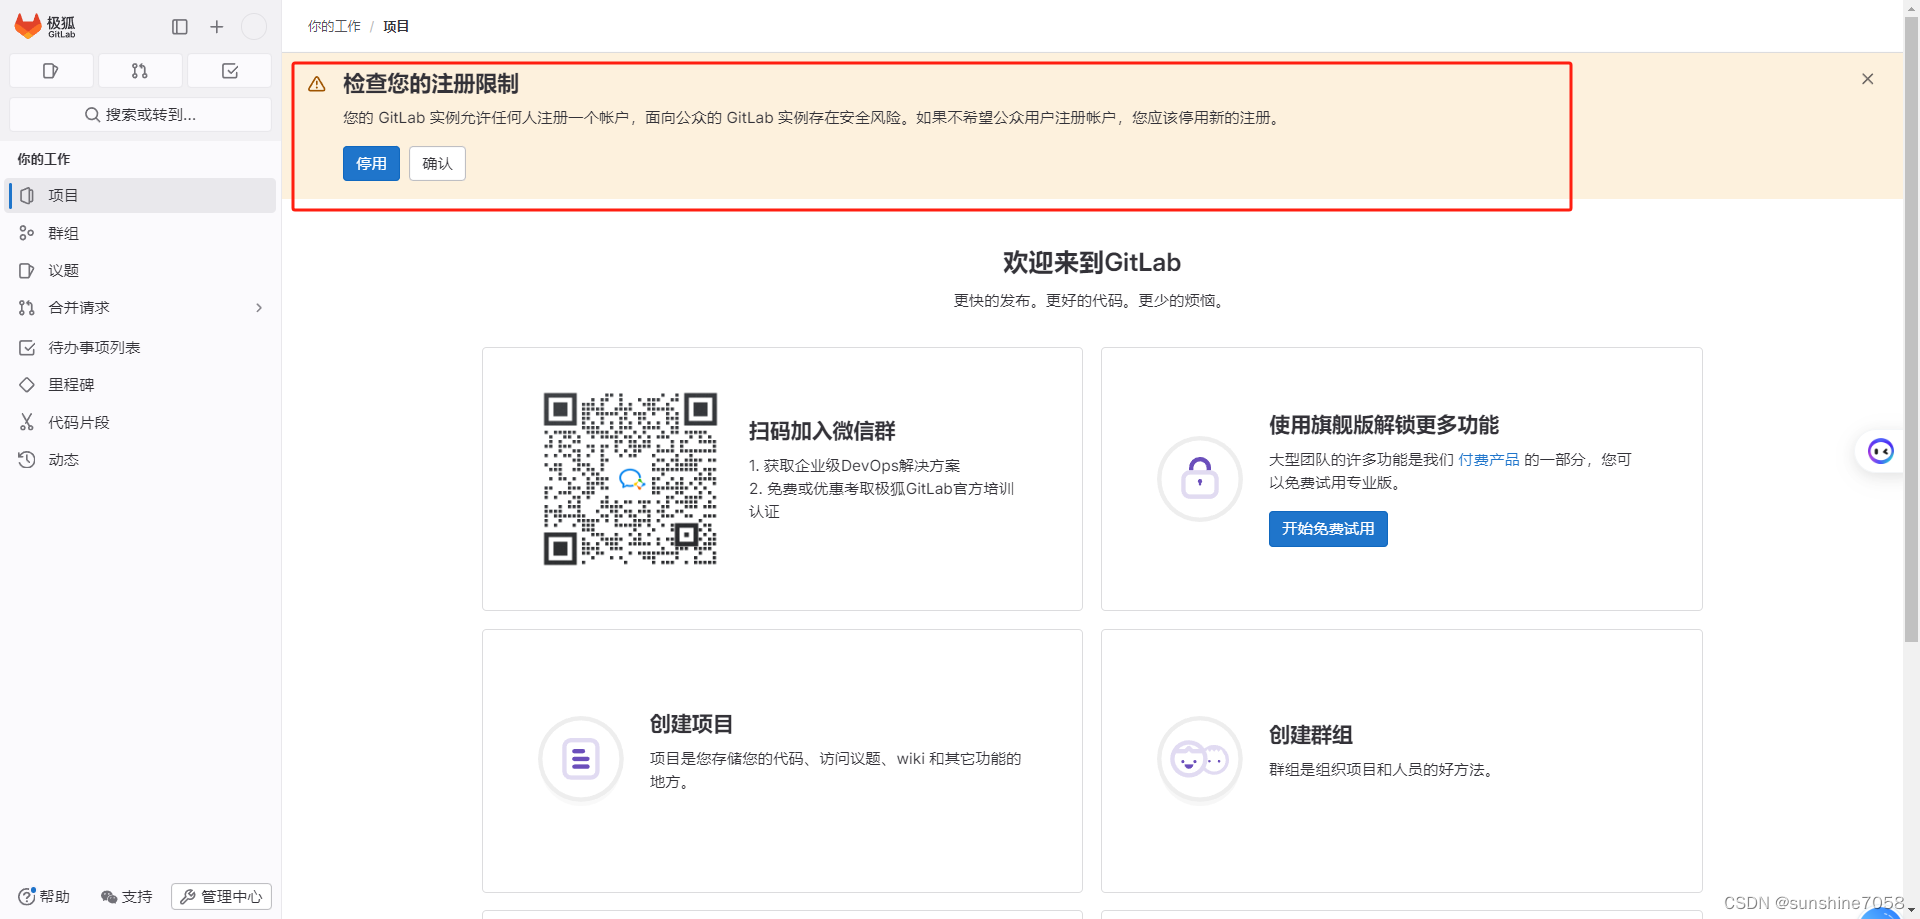The height and width of the screenshot is (919, 1920).
Task: Dismiss the registration alert with X
Action: point(1867,79)
